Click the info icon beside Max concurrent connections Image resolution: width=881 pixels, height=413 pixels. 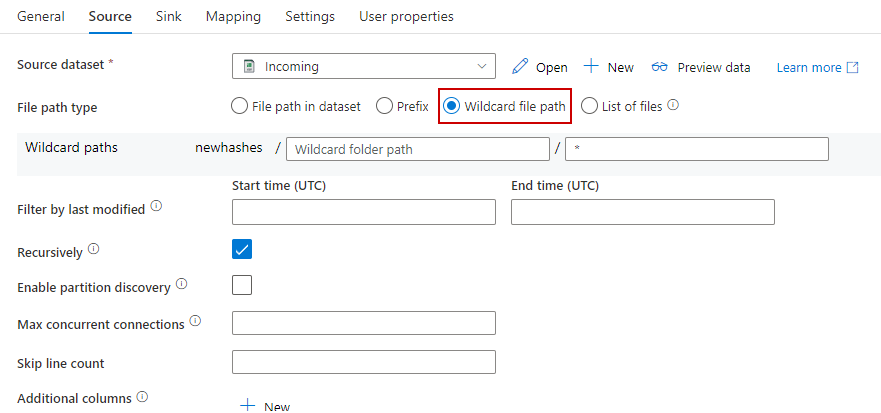[x=195, y=322]
